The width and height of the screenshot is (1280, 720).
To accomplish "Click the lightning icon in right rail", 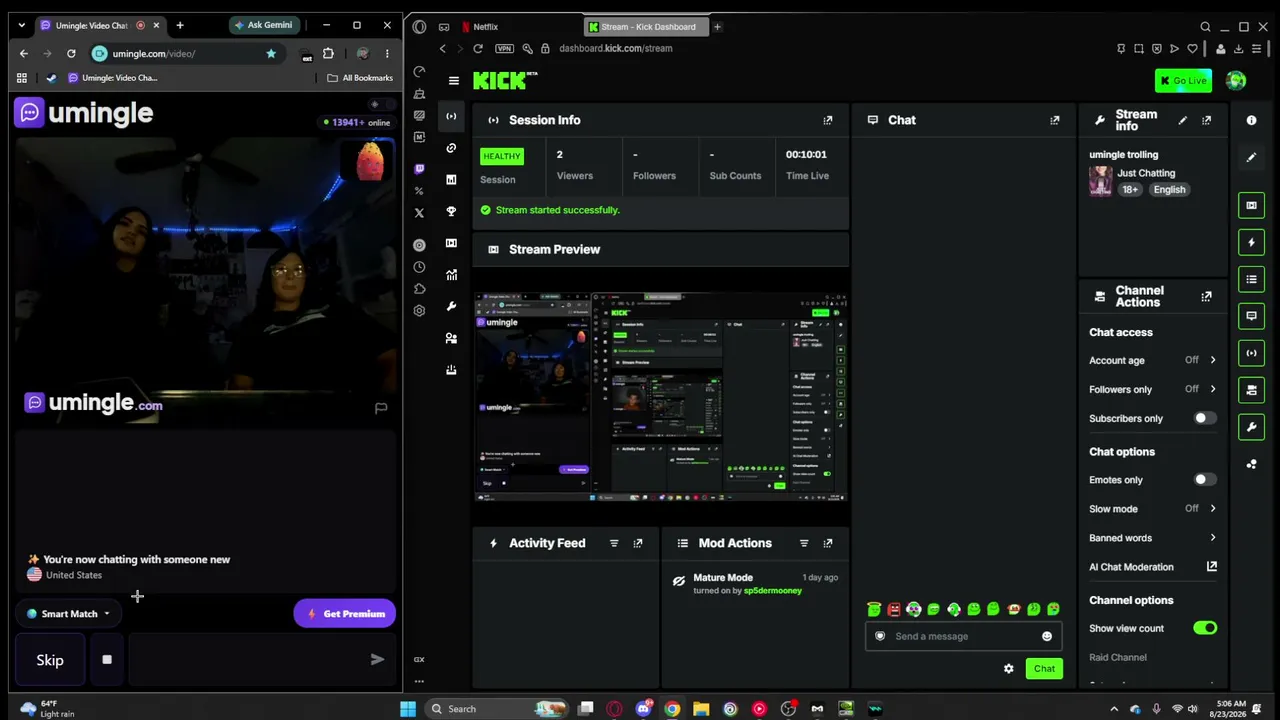I will click(1251, 242).
